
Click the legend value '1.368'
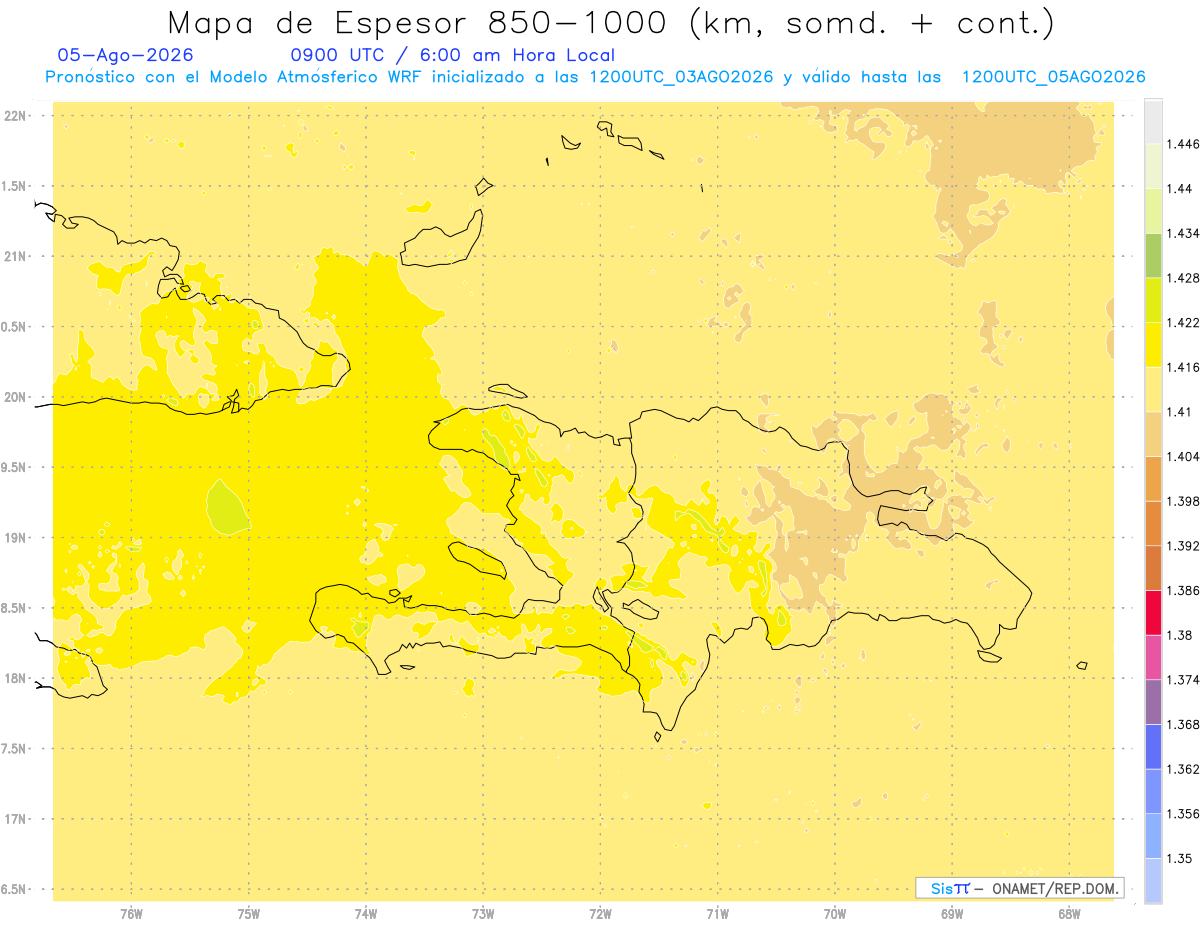(x=1183, y=724)
